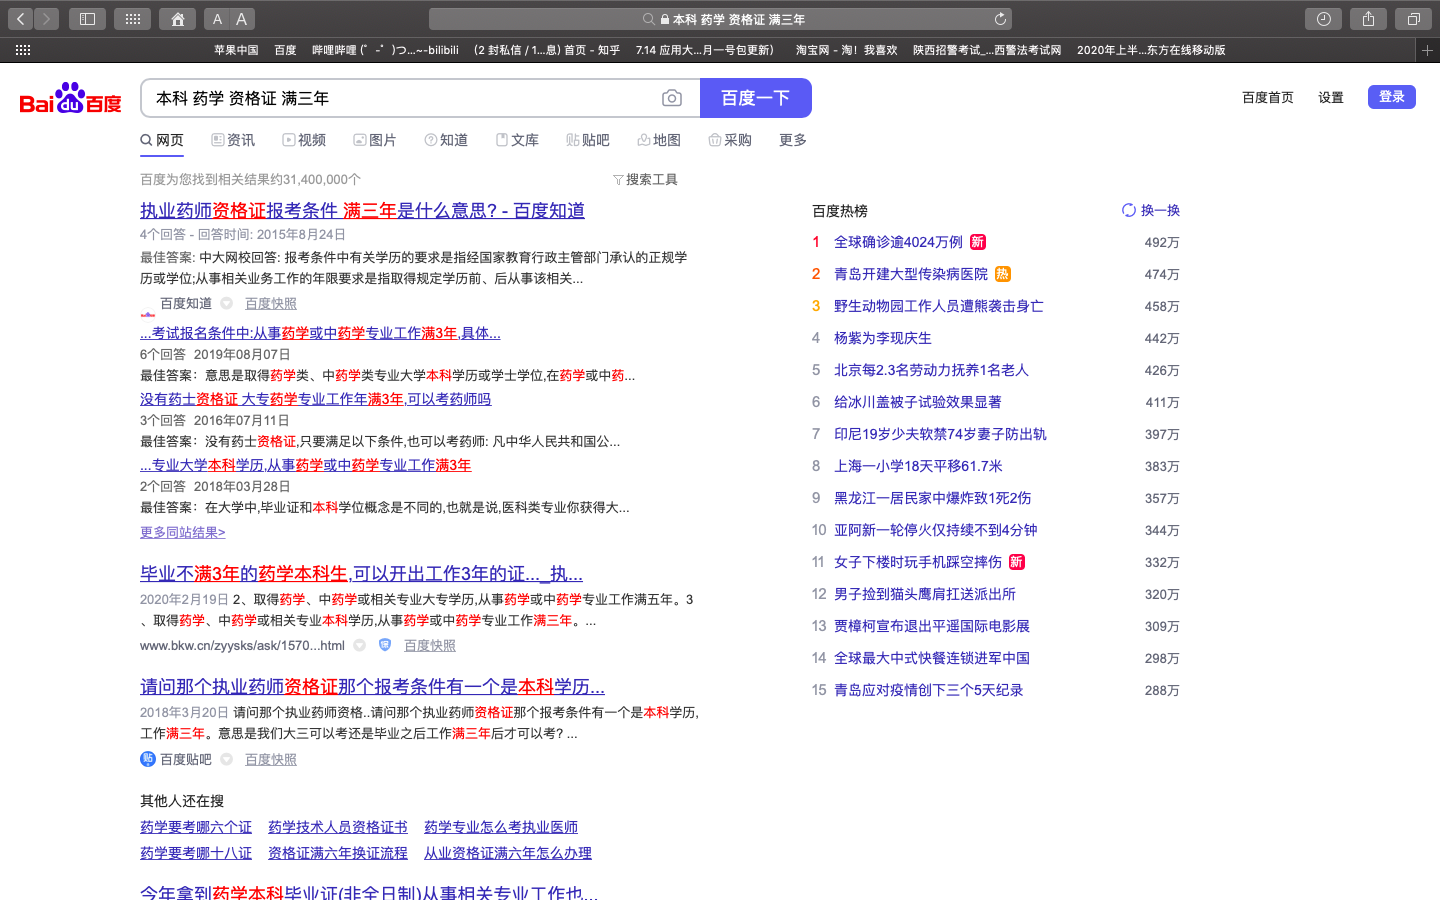The height and width of the screenshot is (900, 1440).
Task: Open the 知乎 bookmark in favorites bar
Action: click(547, 50)
